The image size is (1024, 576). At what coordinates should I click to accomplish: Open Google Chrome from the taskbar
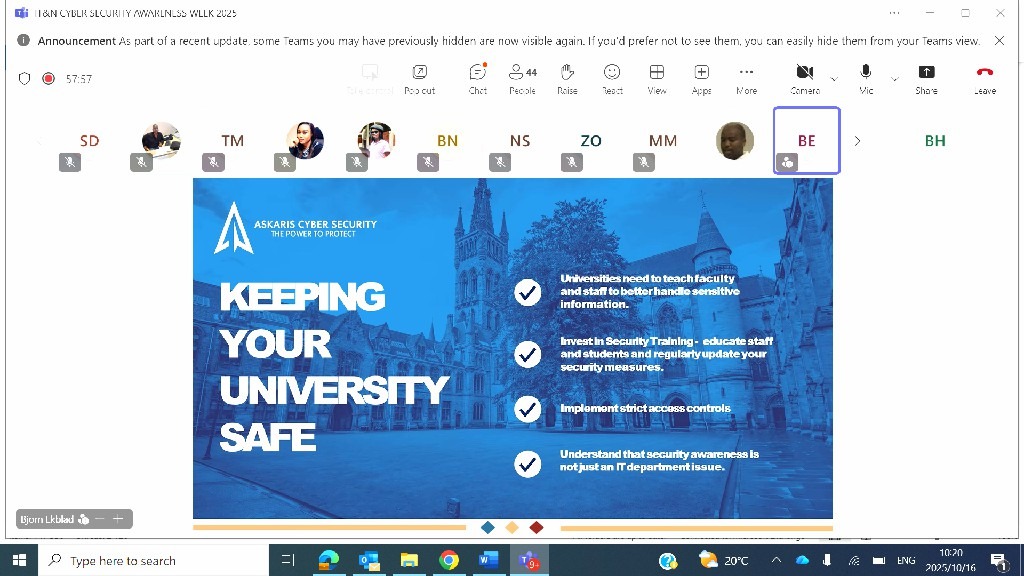pyautogui.click(x=449, y=561)
